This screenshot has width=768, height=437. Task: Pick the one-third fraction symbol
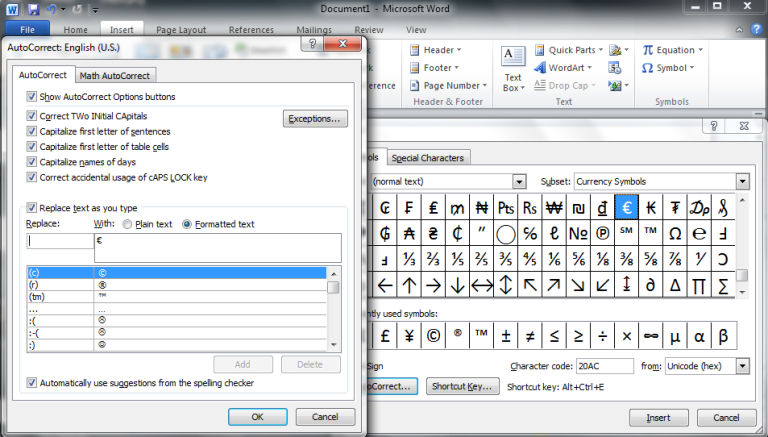(x=409, y=259)
